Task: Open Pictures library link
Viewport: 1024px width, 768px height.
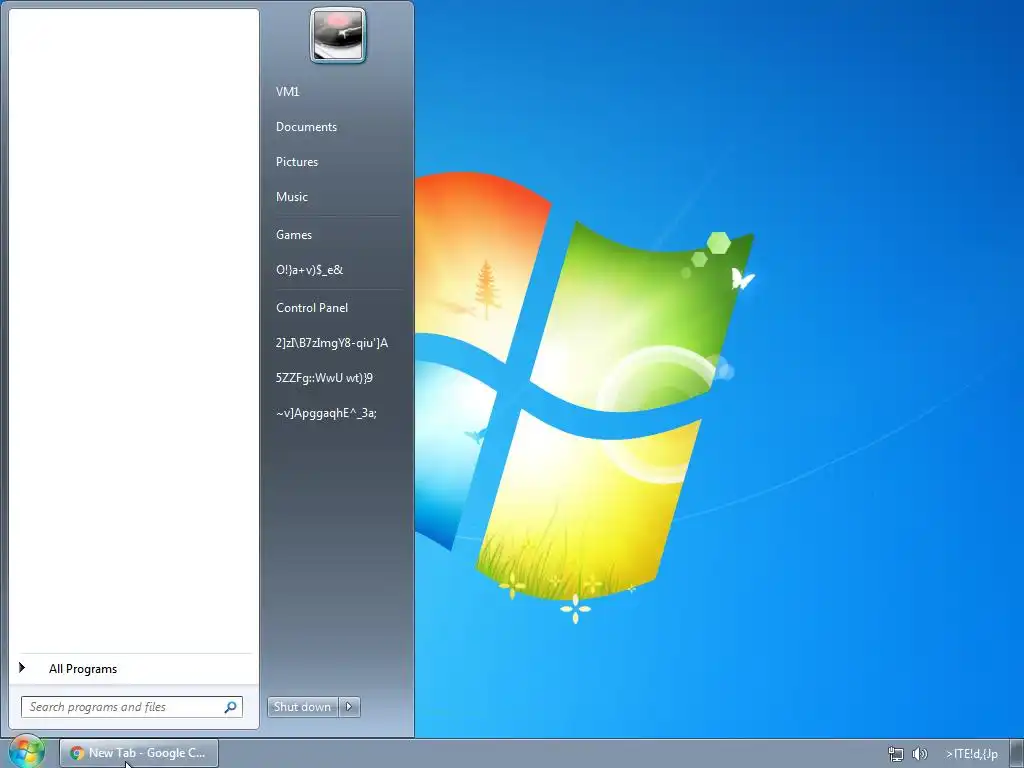Action: click(296, 162)
